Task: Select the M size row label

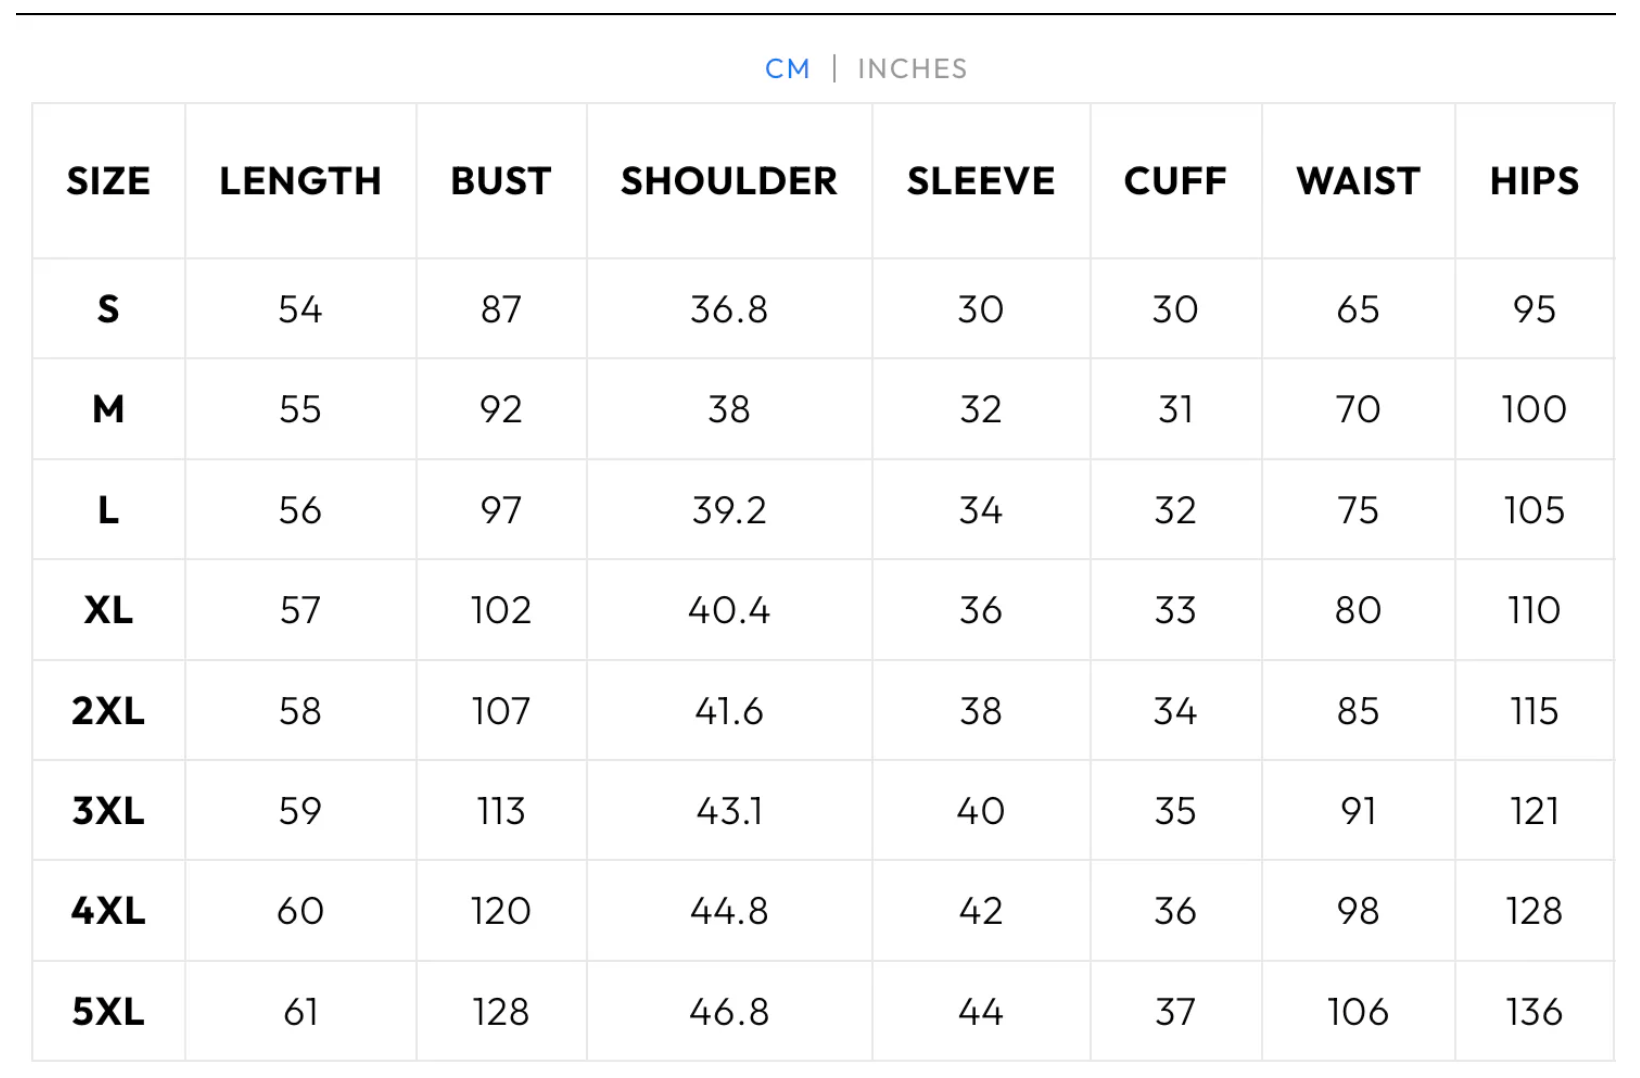Action: pyautogui.click(x=108, y=409)
